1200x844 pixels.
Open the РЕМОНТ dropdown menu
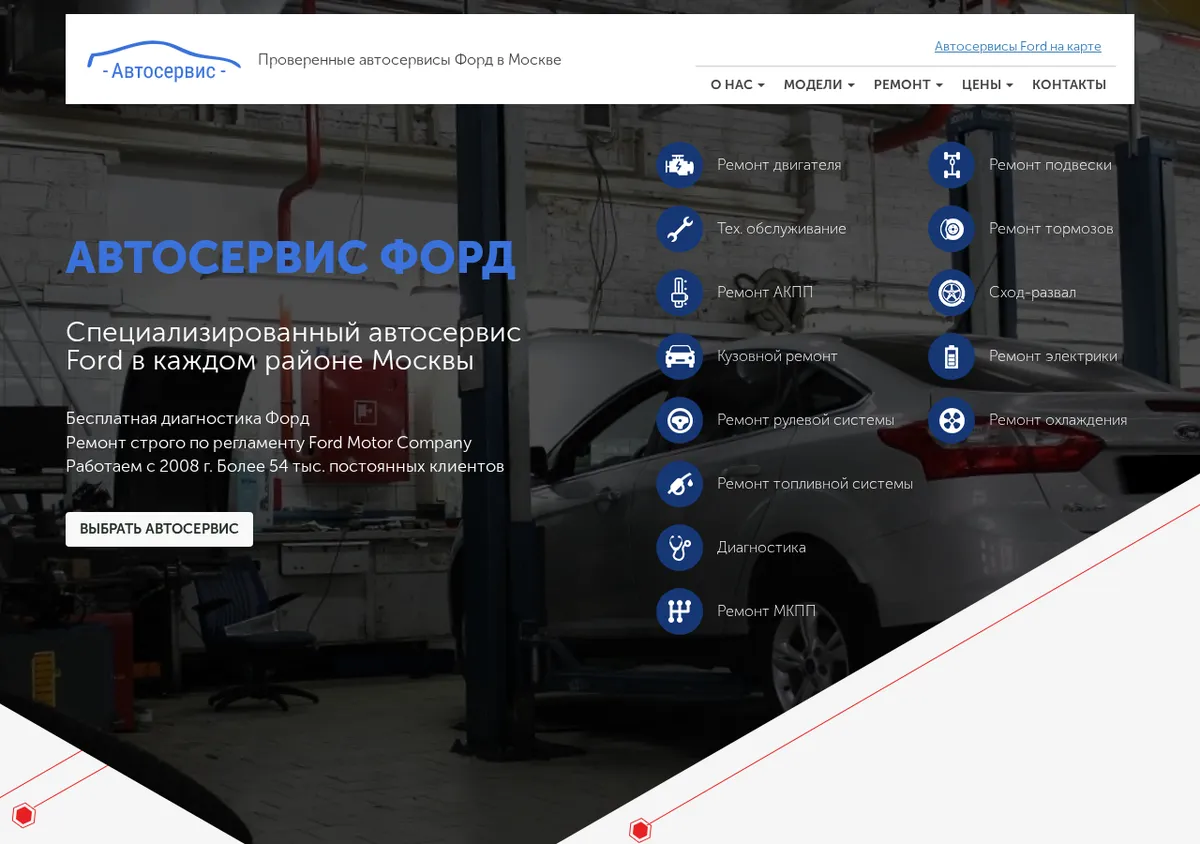(x=908, y=85)
